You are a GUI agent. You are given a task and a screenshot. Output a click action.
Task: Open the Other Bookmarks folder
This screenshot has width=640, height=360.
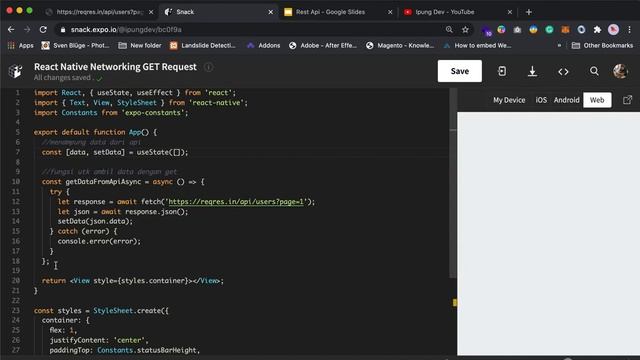(602, 45)
